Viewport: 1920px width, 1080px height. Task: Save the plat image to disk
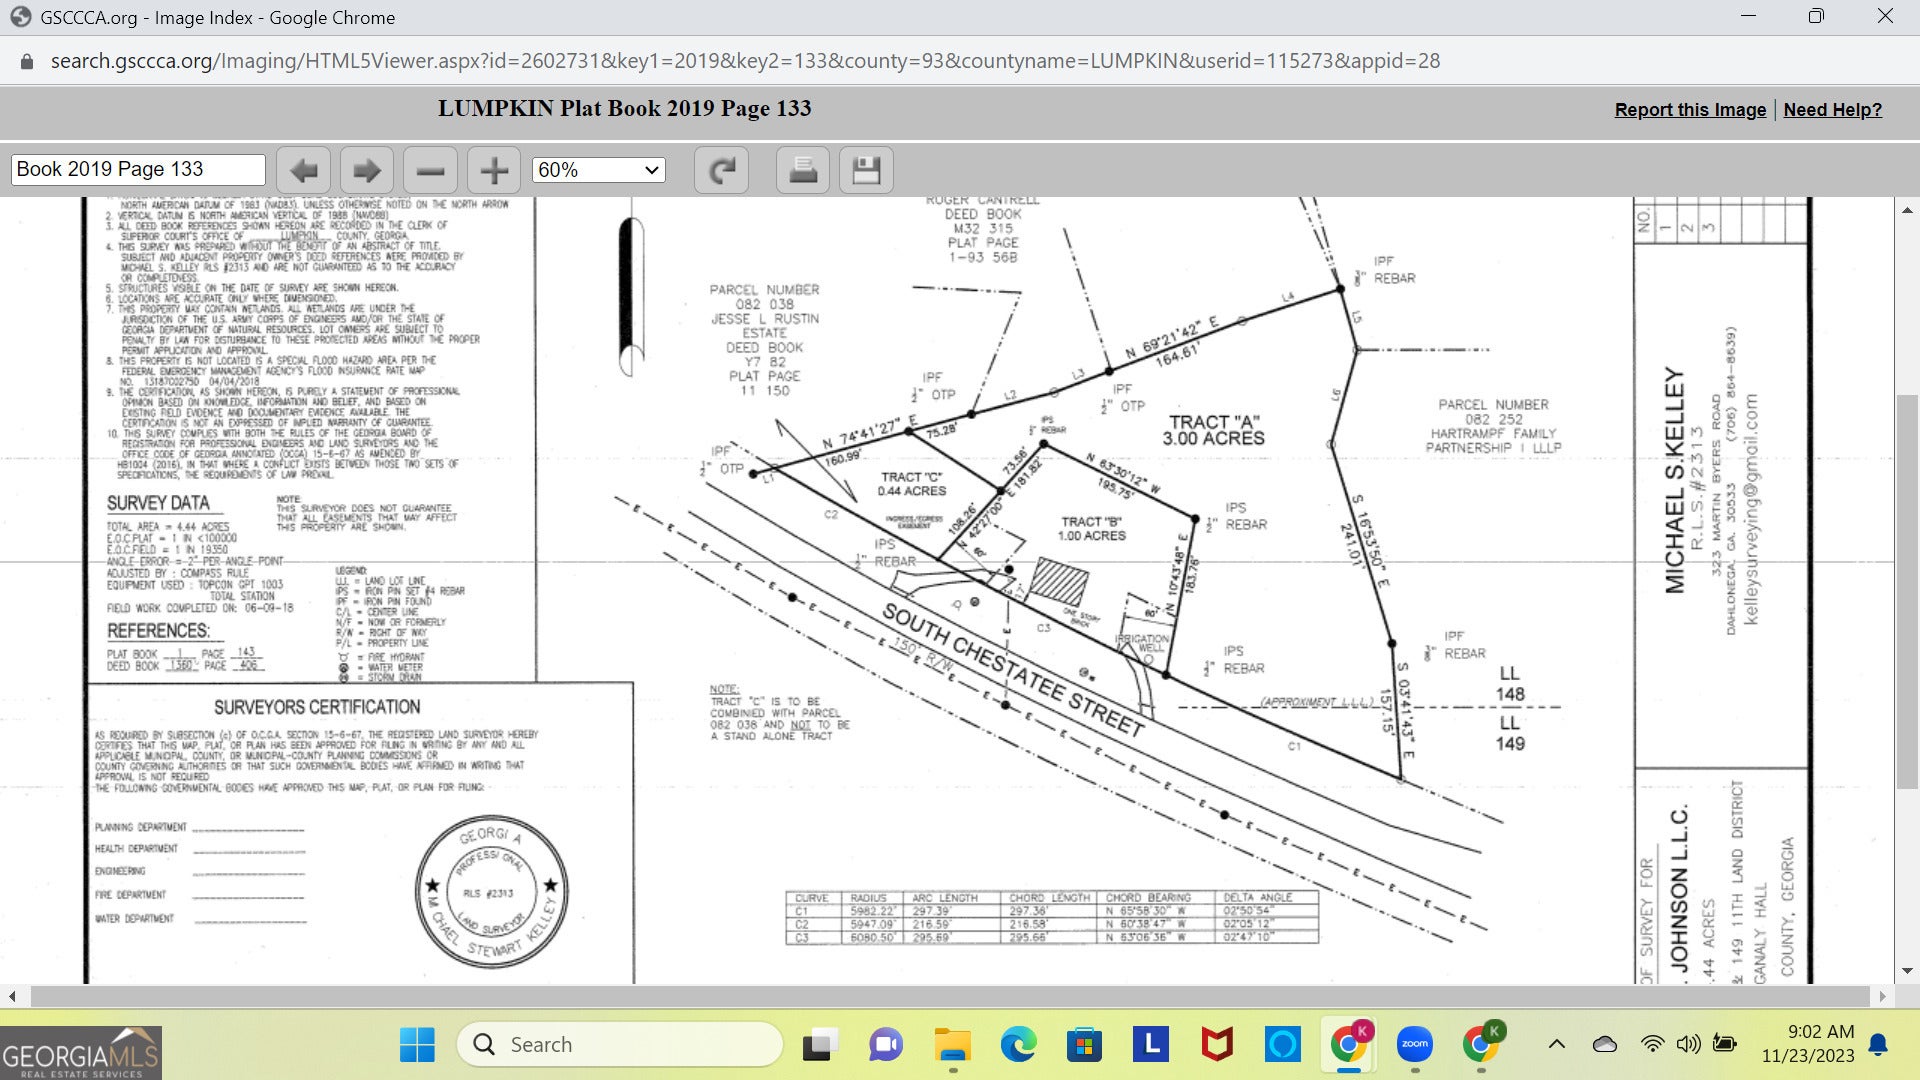pos(866,170)
